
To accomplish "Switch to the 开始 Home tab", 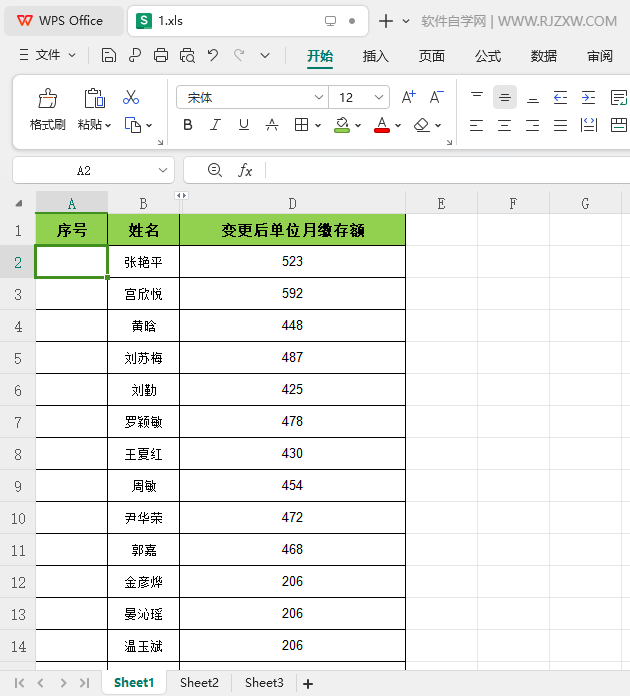I will [320, 56].
